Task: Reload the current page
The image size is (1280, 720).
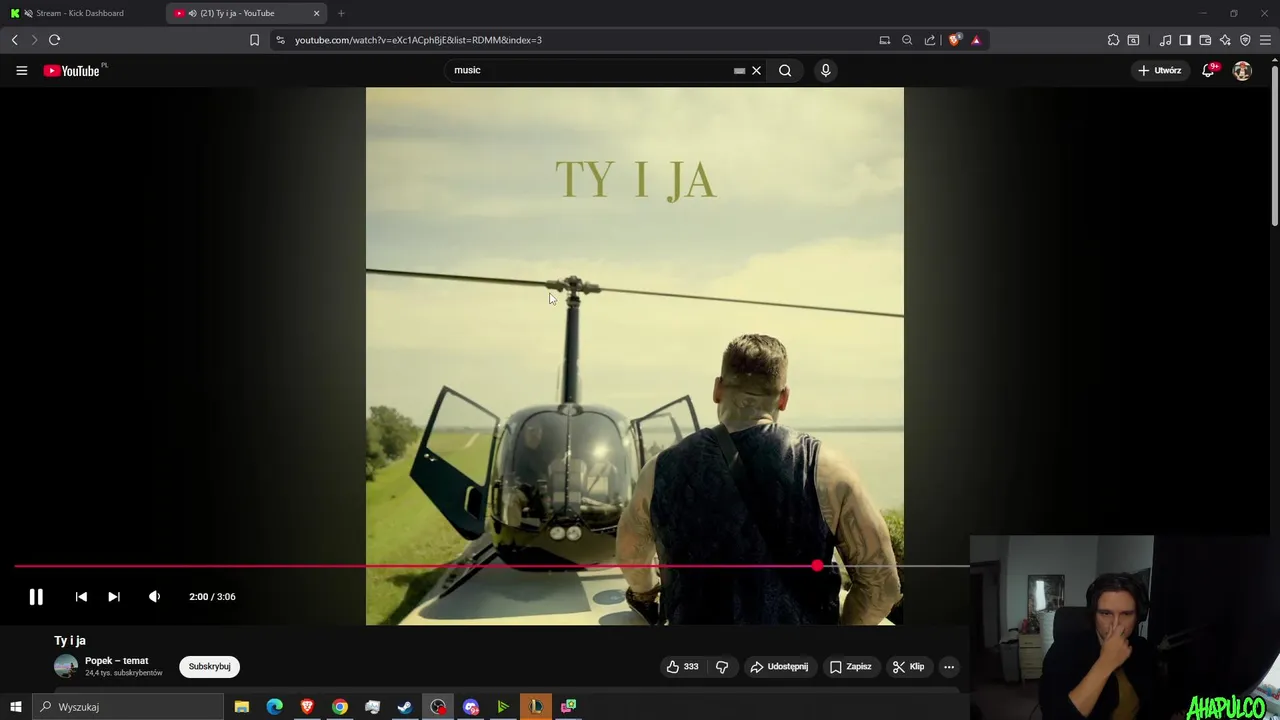Action: coord(54,40)
